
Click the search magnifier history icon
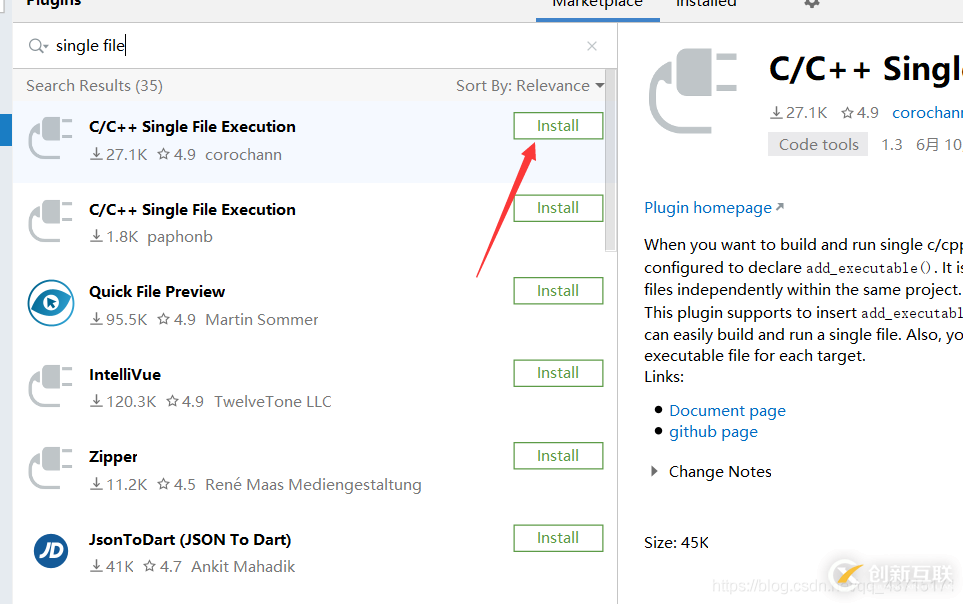pyautogui.click(x=36, y=45)
